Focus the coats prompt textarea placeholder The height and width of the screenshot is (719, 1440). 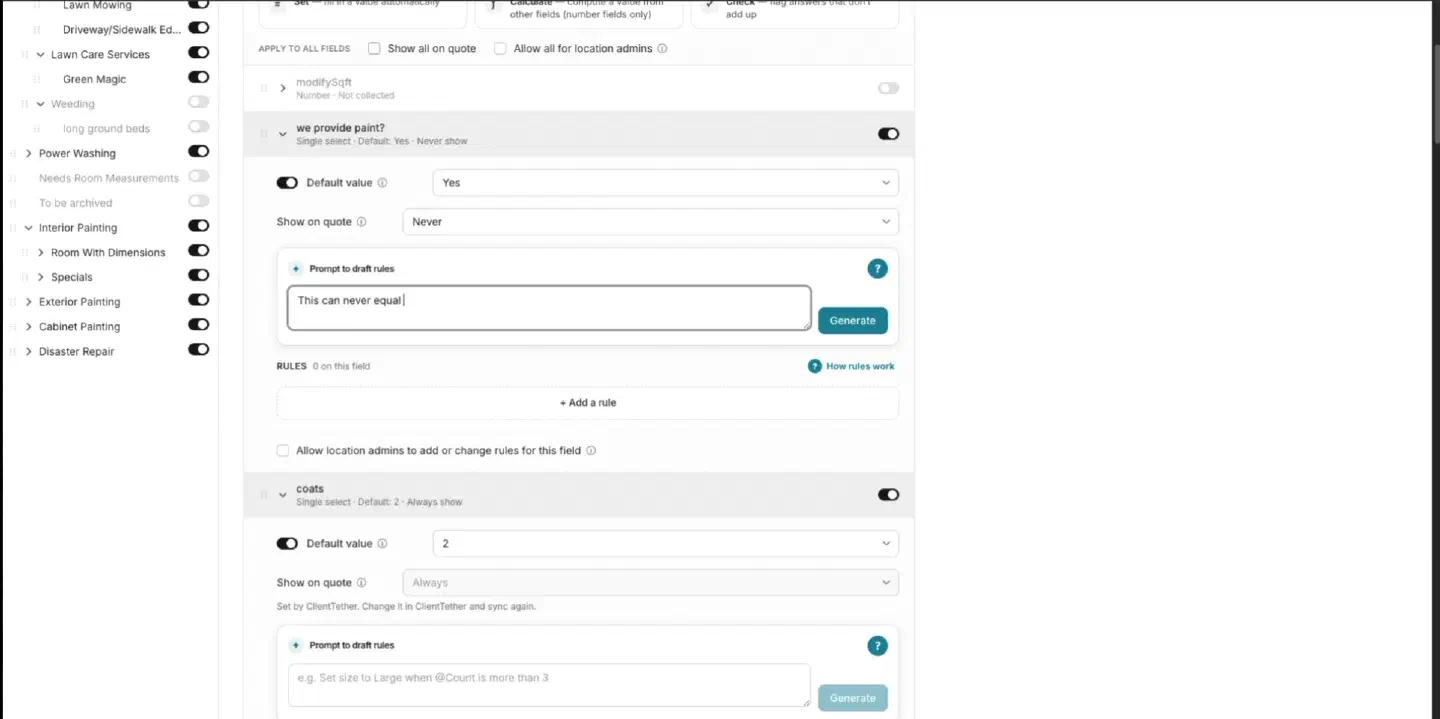tap(549, 685)
